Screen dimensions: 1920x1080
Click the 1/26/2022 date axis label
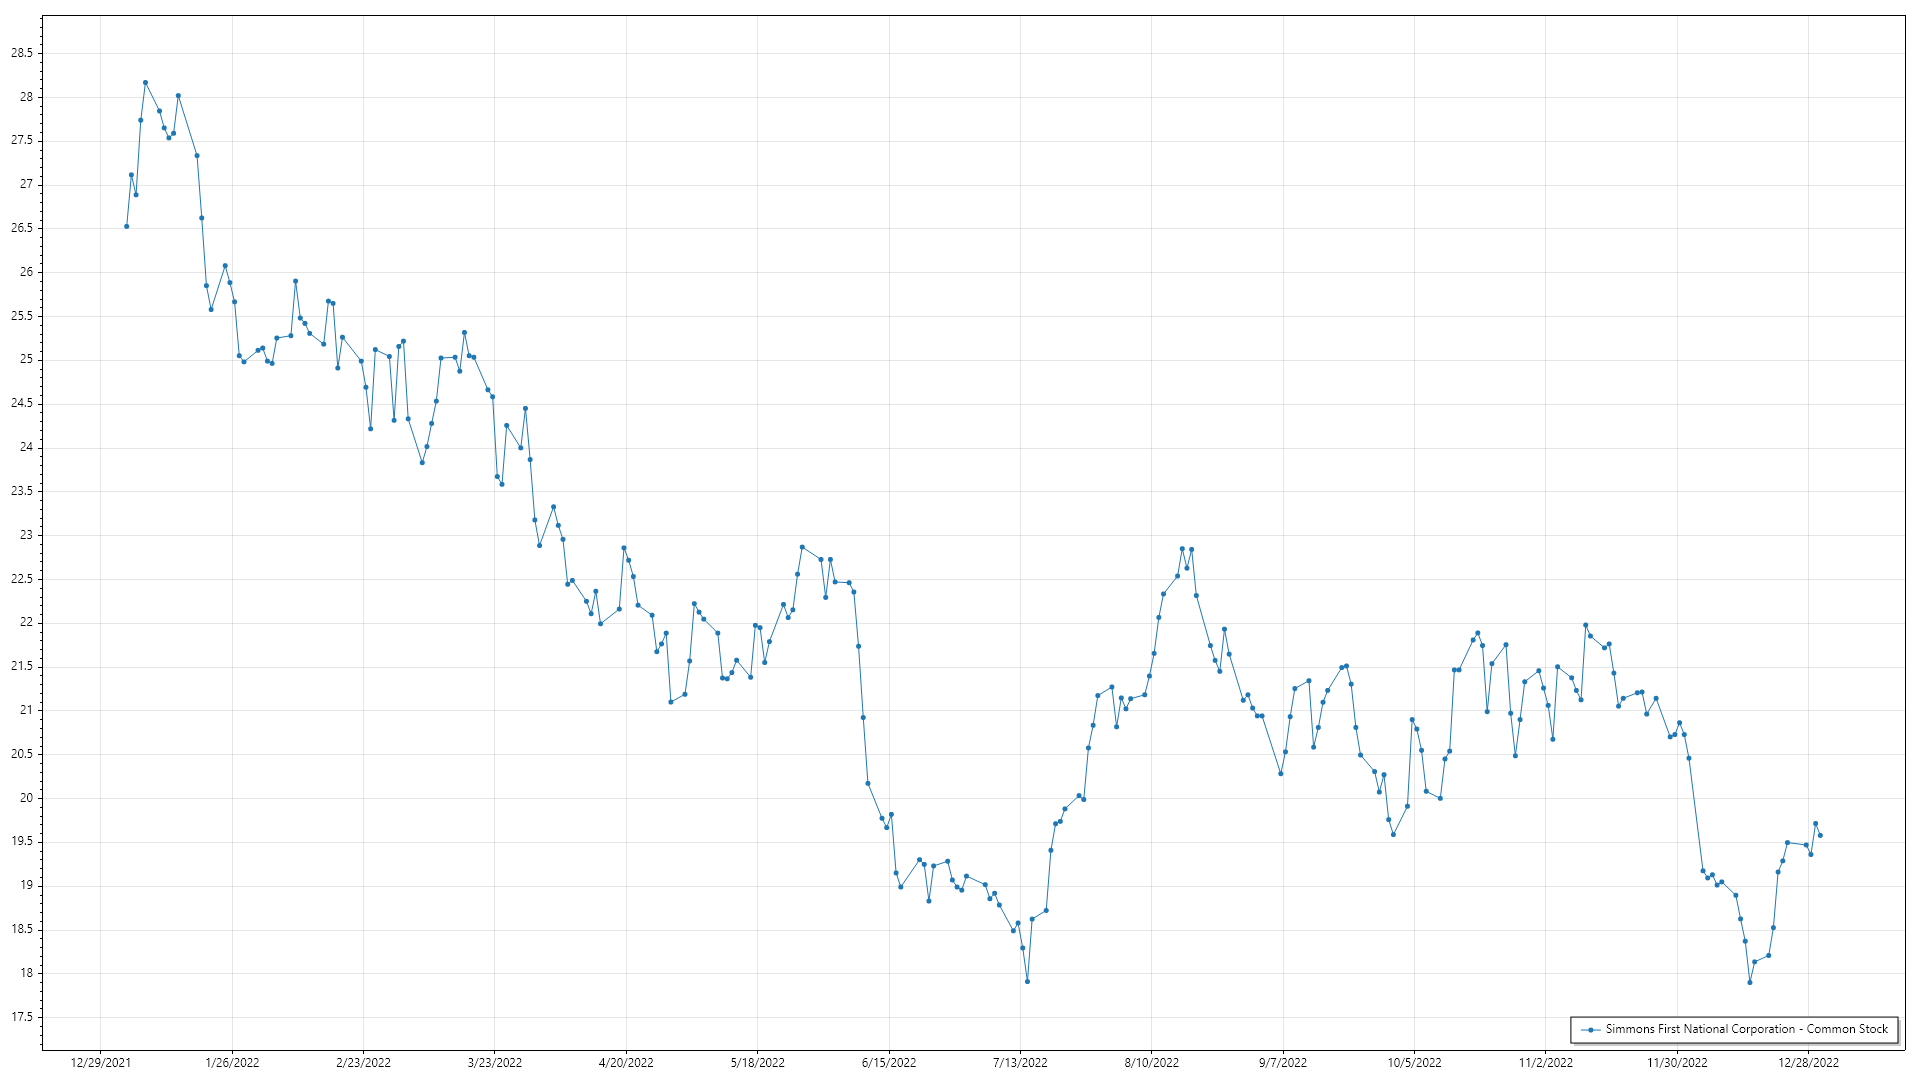[x=232, y=1063]
